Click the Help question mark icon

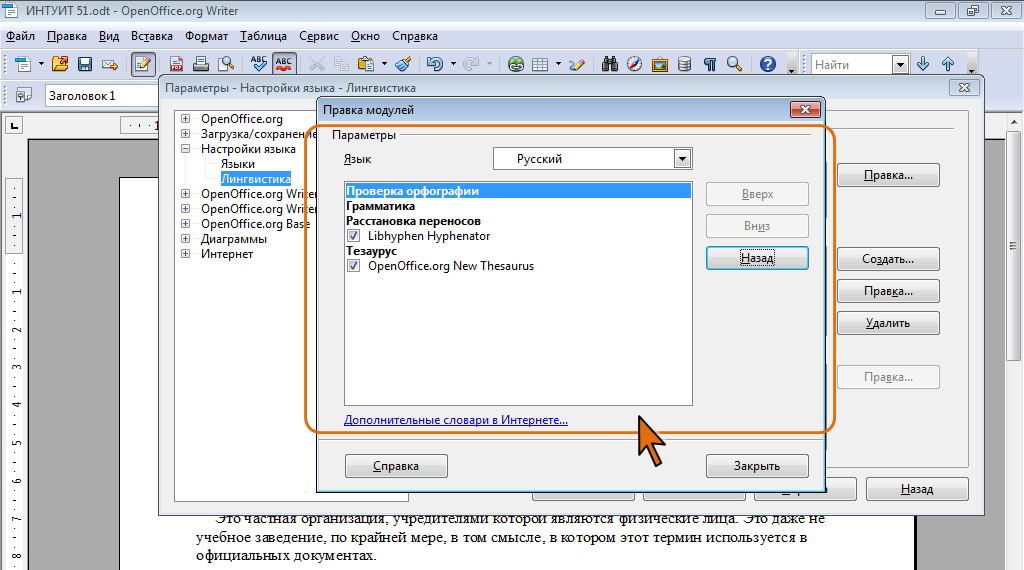pyautogui.click(x=767, y=64)
